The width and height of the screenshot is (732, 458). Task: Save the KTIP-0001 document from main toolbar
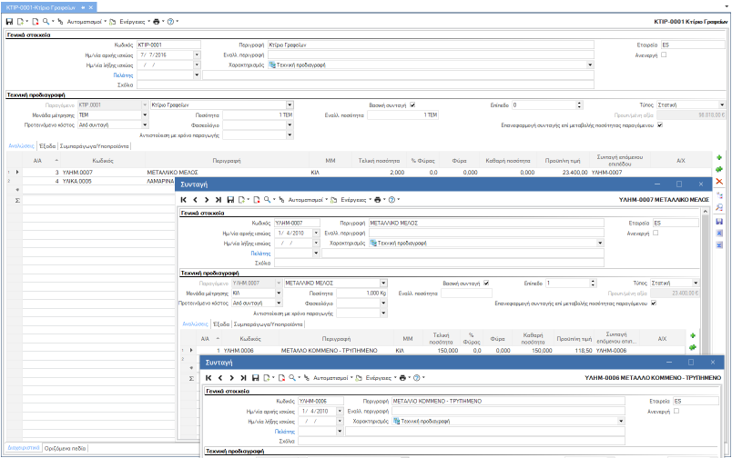[9, 21]
